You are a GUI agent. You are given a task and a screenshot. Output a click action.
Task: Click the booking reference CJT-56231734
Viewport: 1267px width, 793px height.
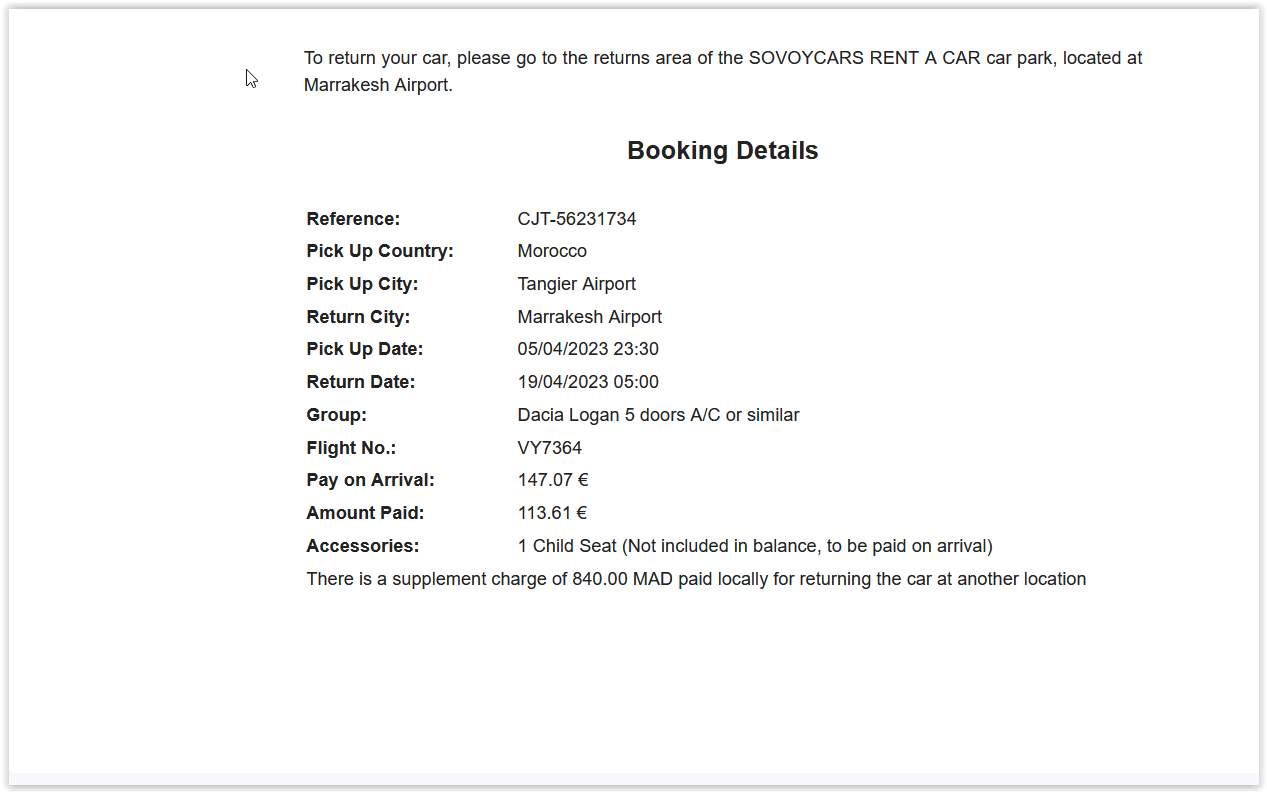pyautogui.click(x=577, y=218)
